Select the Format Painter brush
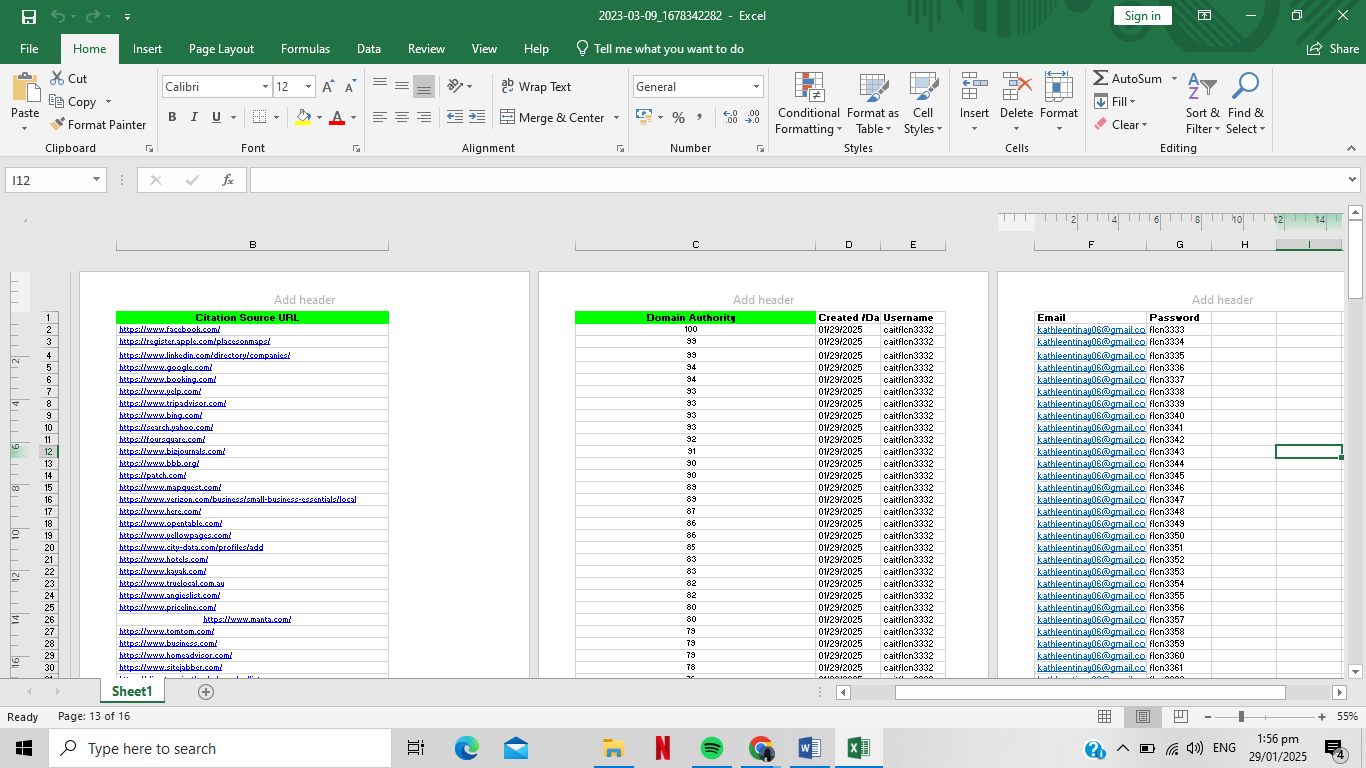 [57, 124]
